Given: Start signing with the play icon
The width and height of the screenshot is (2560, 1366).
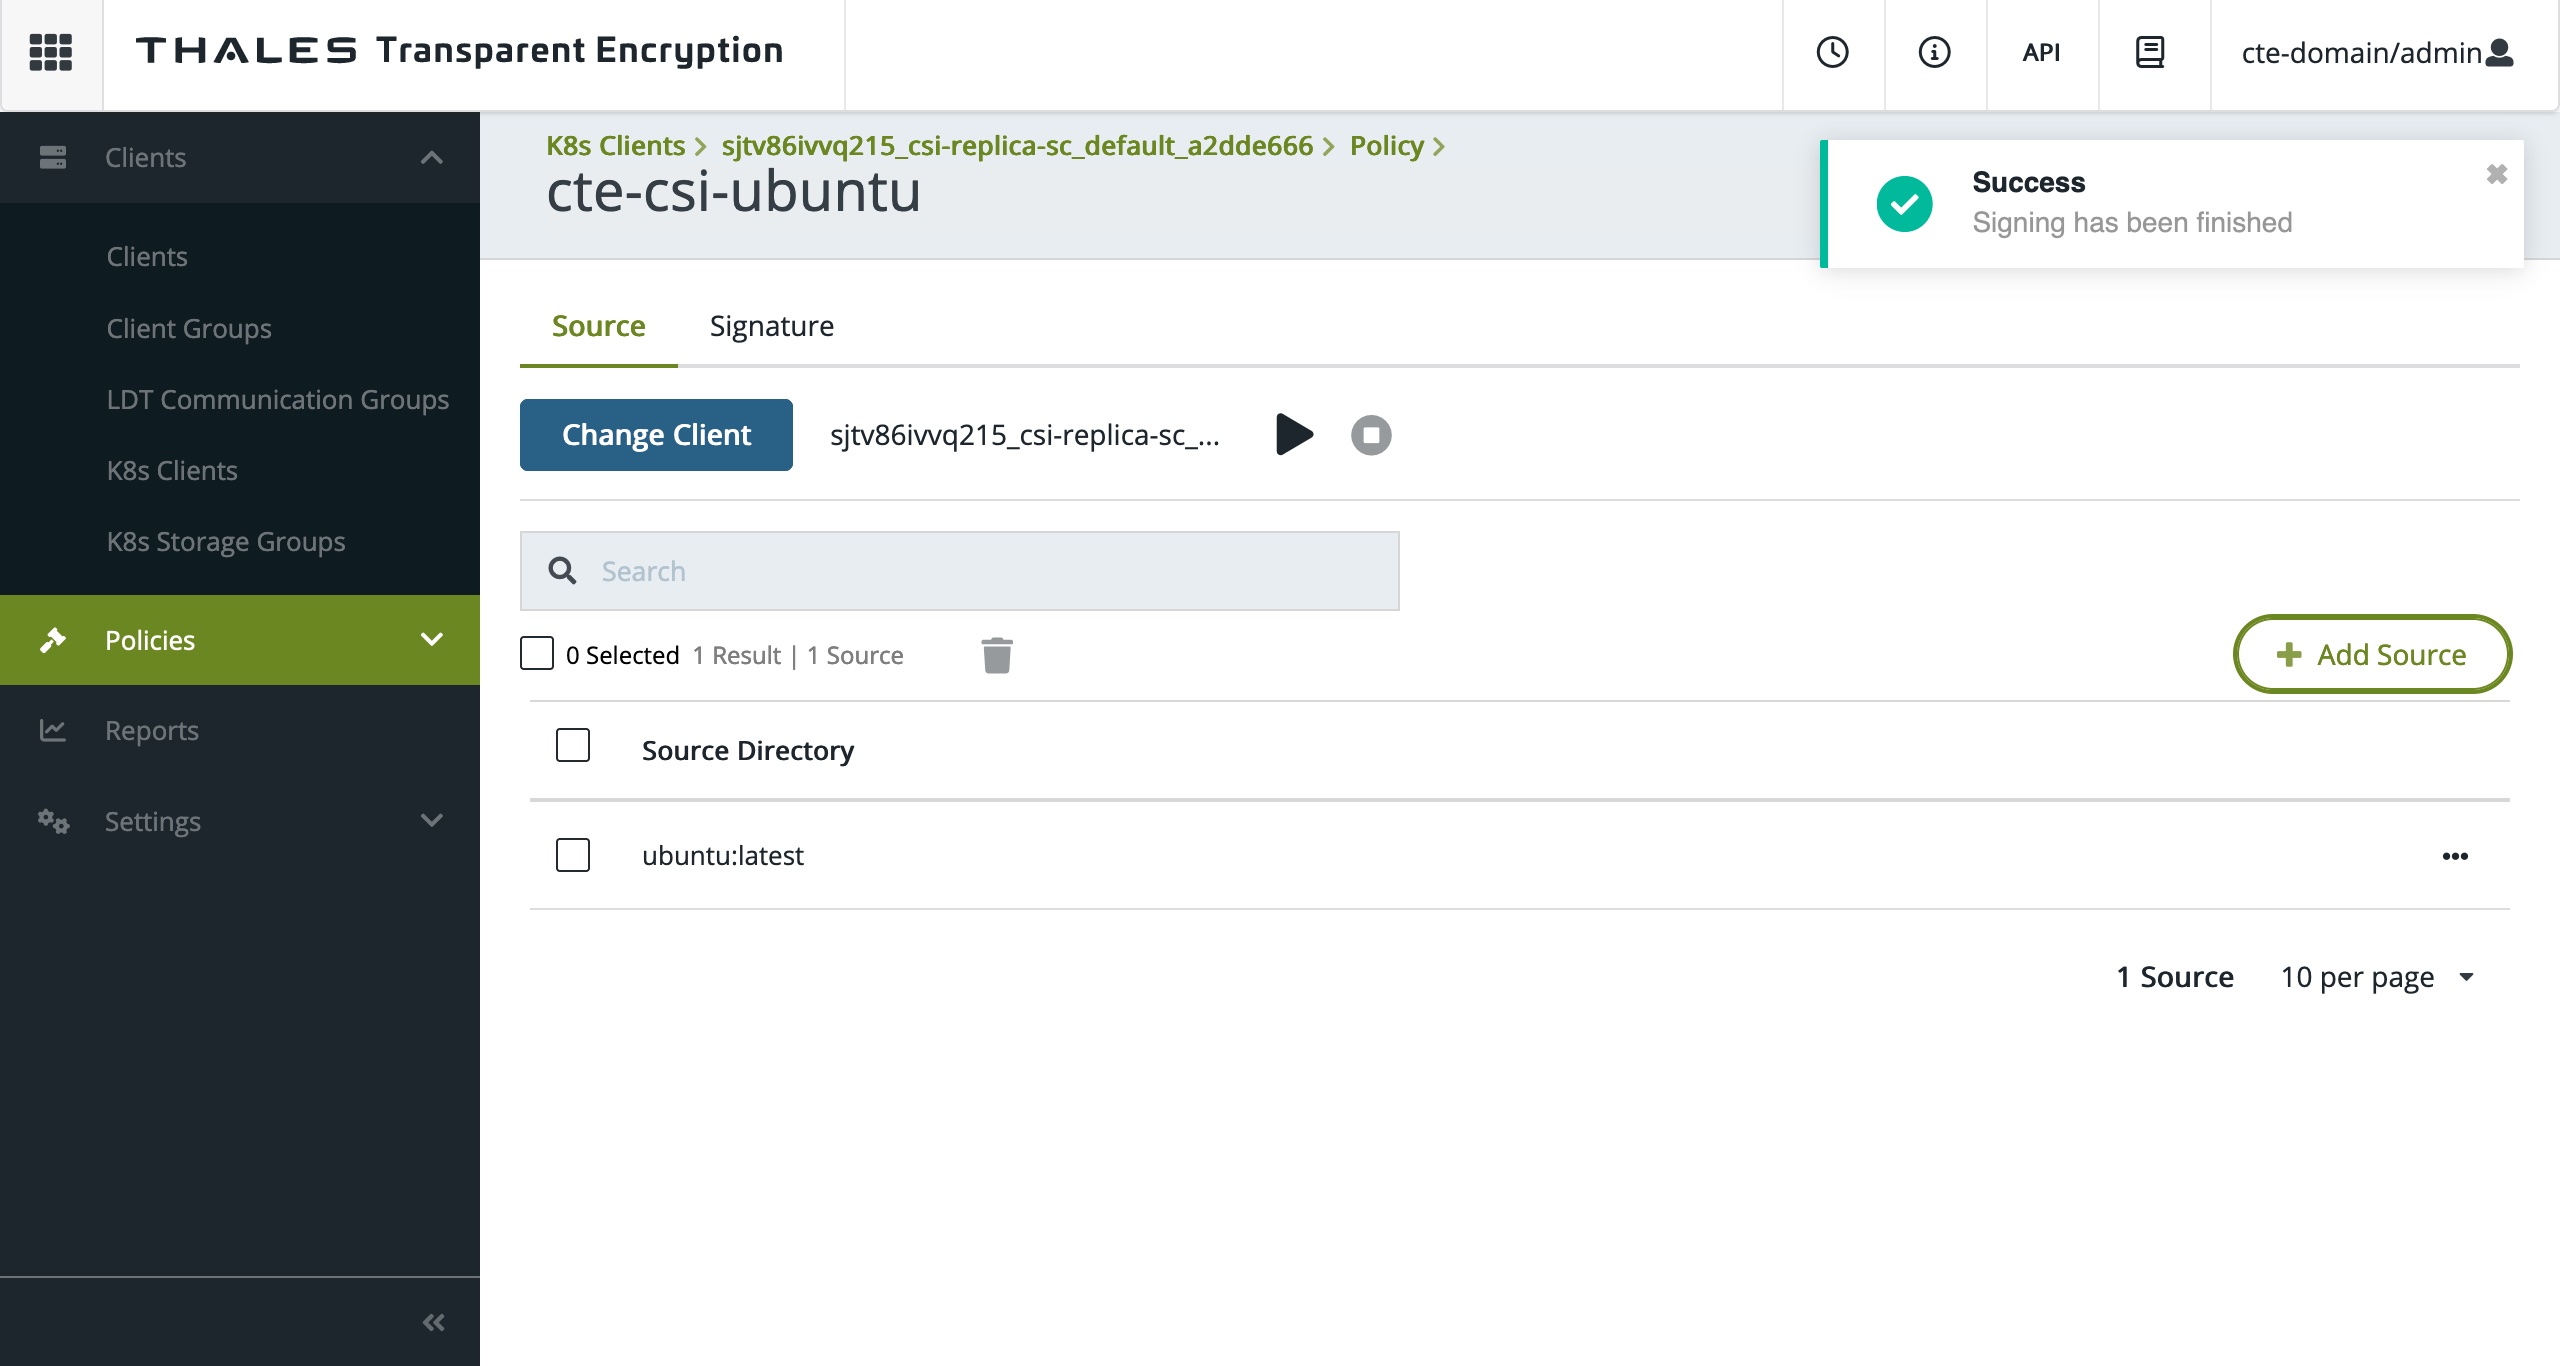Looking at the screenshot, I should point(1294,434).
